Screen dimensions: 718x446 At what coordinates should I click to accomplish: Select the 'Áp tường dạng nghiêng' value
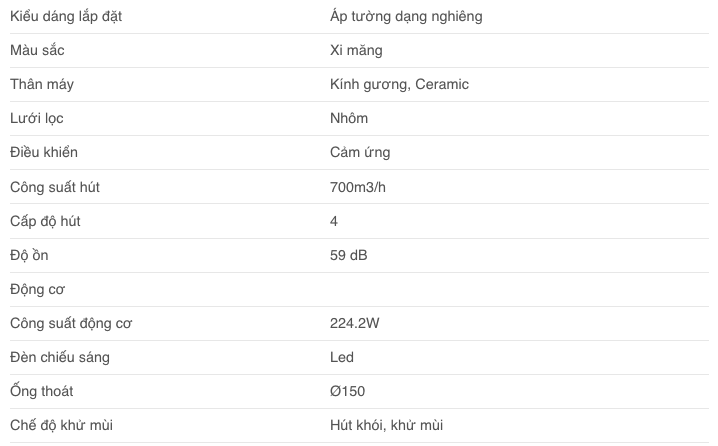[x=406, y=16]
